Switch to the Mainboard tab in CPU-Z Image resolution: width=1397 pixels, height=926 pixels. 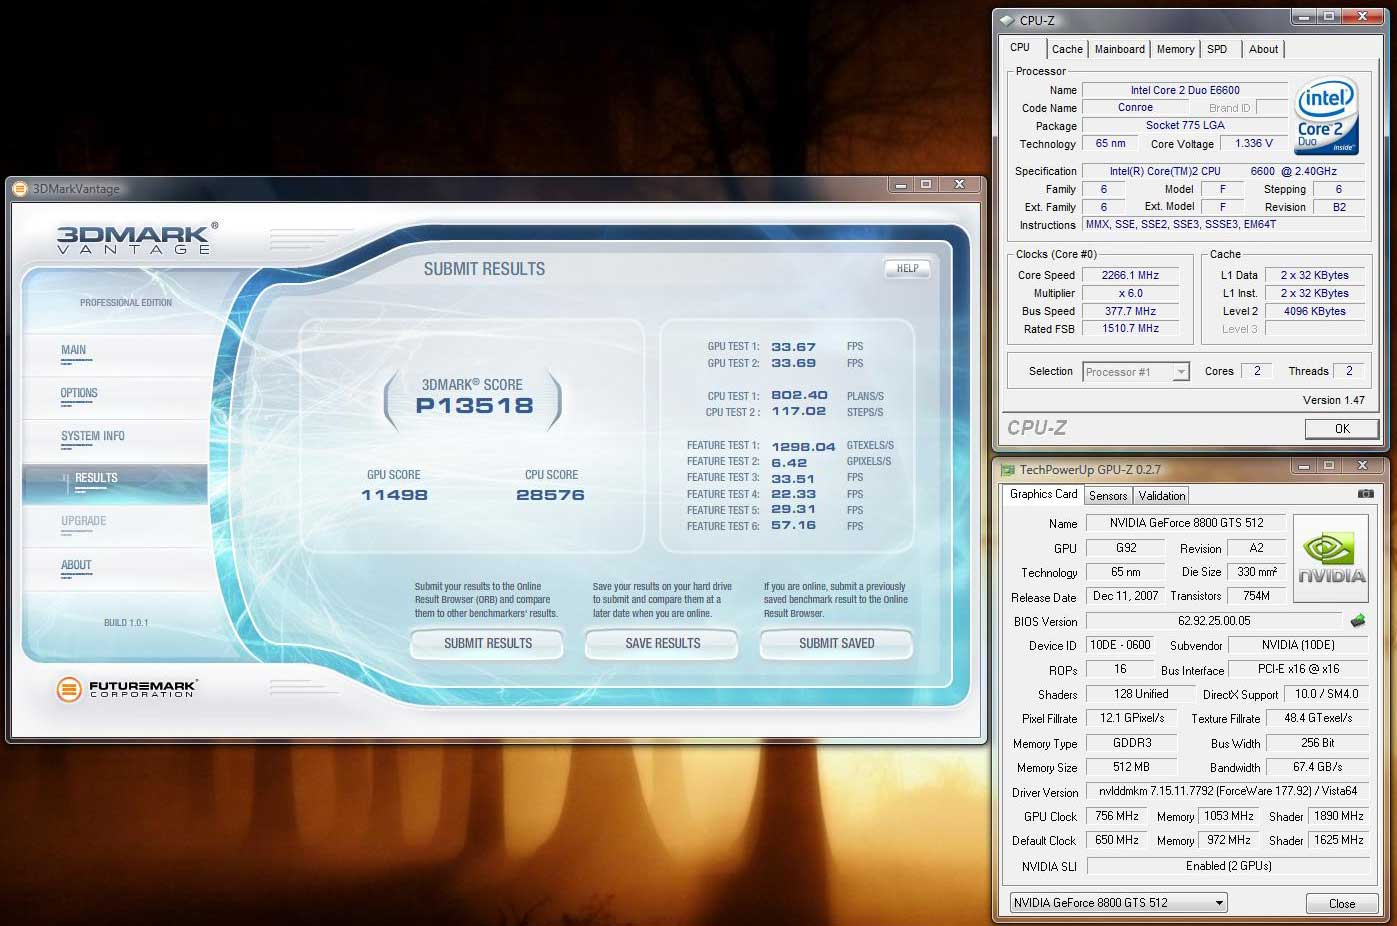(x=1119, y=49)
